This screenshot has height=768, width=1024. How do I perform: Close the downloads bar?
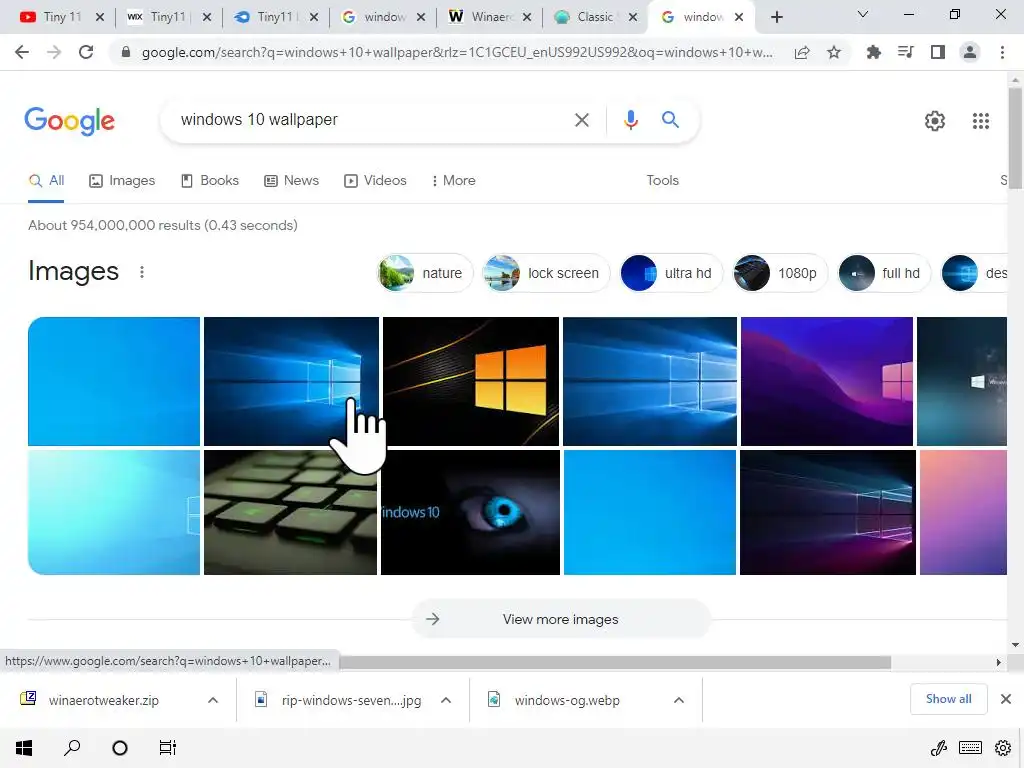tap(1006, 699)
